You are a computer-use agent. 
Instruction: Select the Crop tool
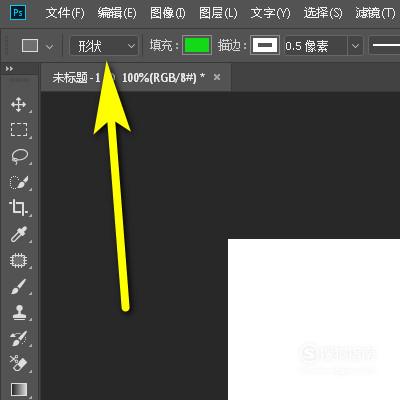point(18,208)
